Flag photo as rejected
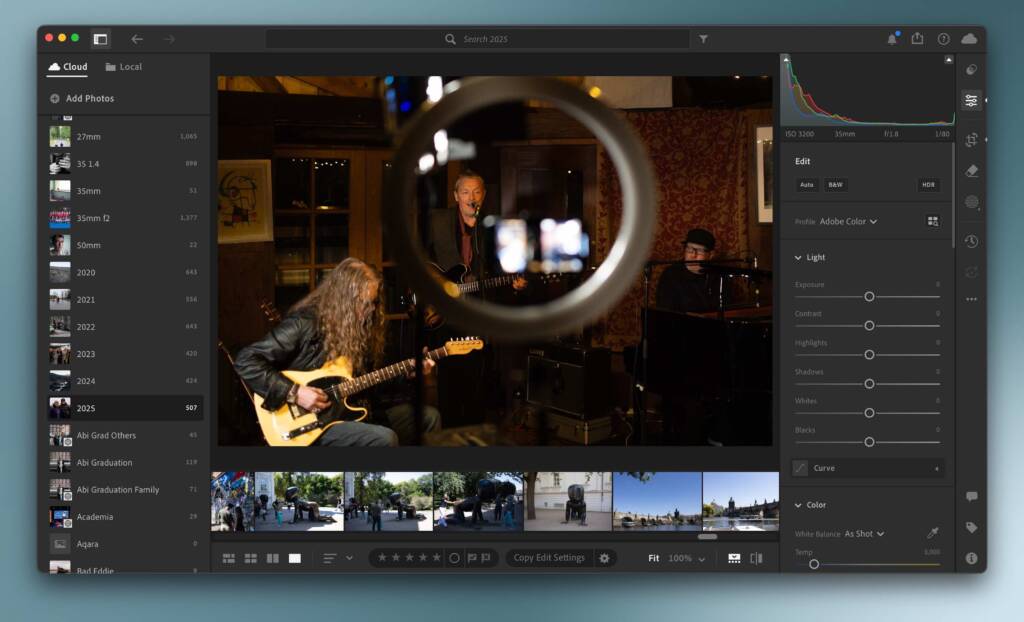This screenshot has height=622, width=1024. tap(486, 558)
